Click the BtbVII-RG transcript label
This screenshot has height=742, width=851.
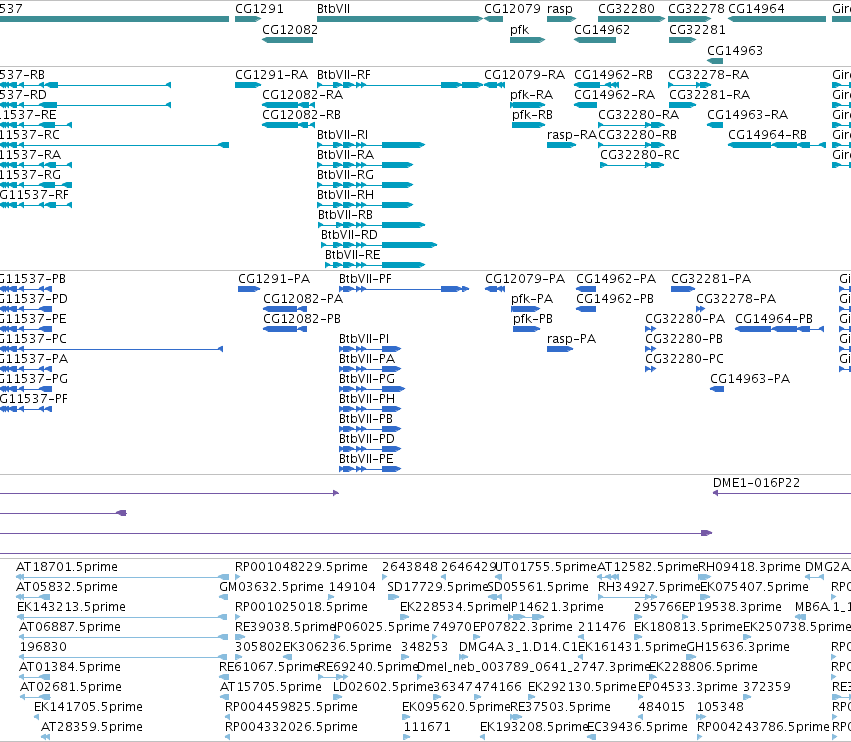(345, 175)
